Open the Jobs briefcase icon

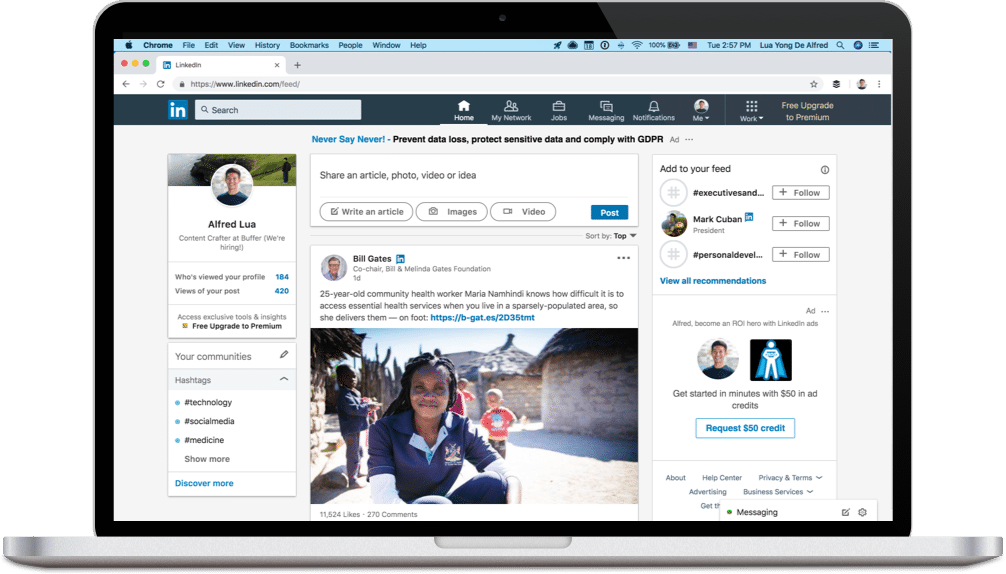click(559, 106)
